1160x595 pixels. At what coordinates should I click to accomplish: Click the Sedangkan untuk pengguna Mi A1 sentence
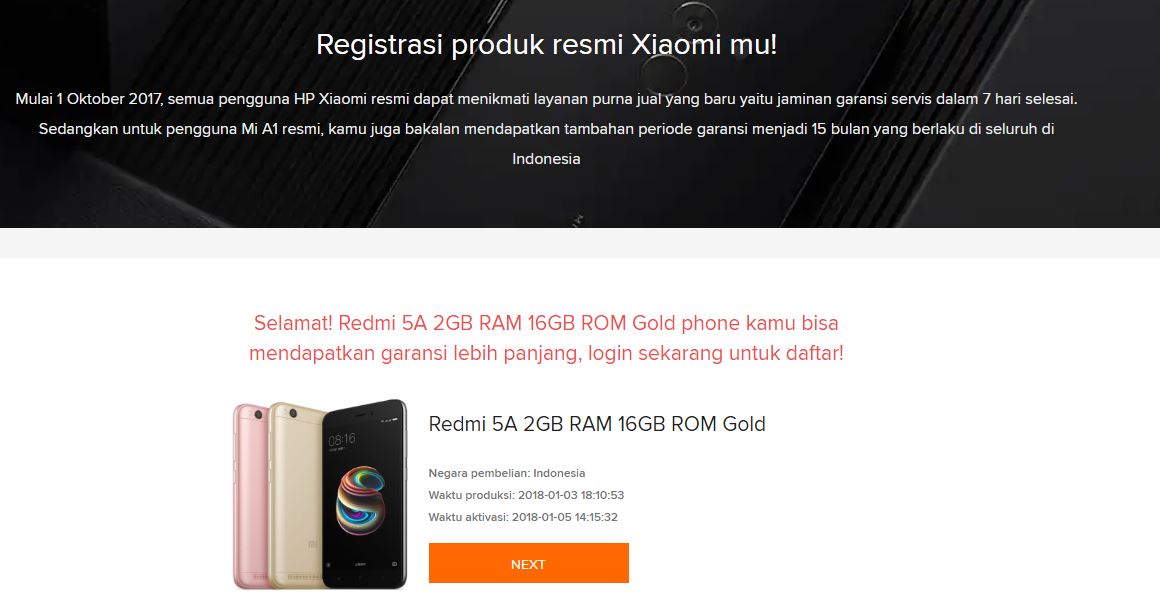click(x=547, y=129)
